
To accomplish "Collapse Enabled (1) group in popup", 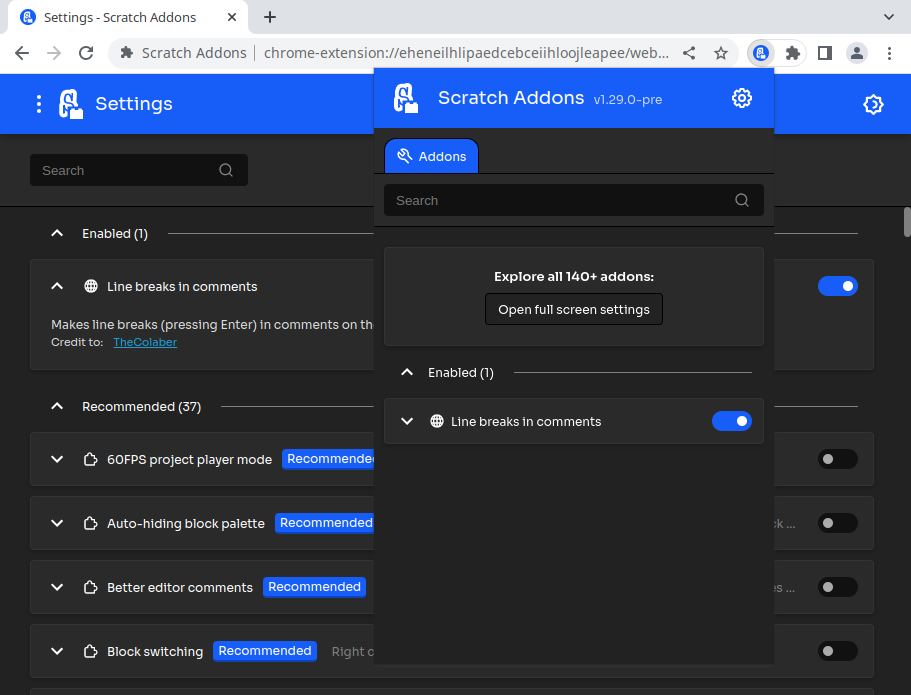I will (x=407, y=372).
